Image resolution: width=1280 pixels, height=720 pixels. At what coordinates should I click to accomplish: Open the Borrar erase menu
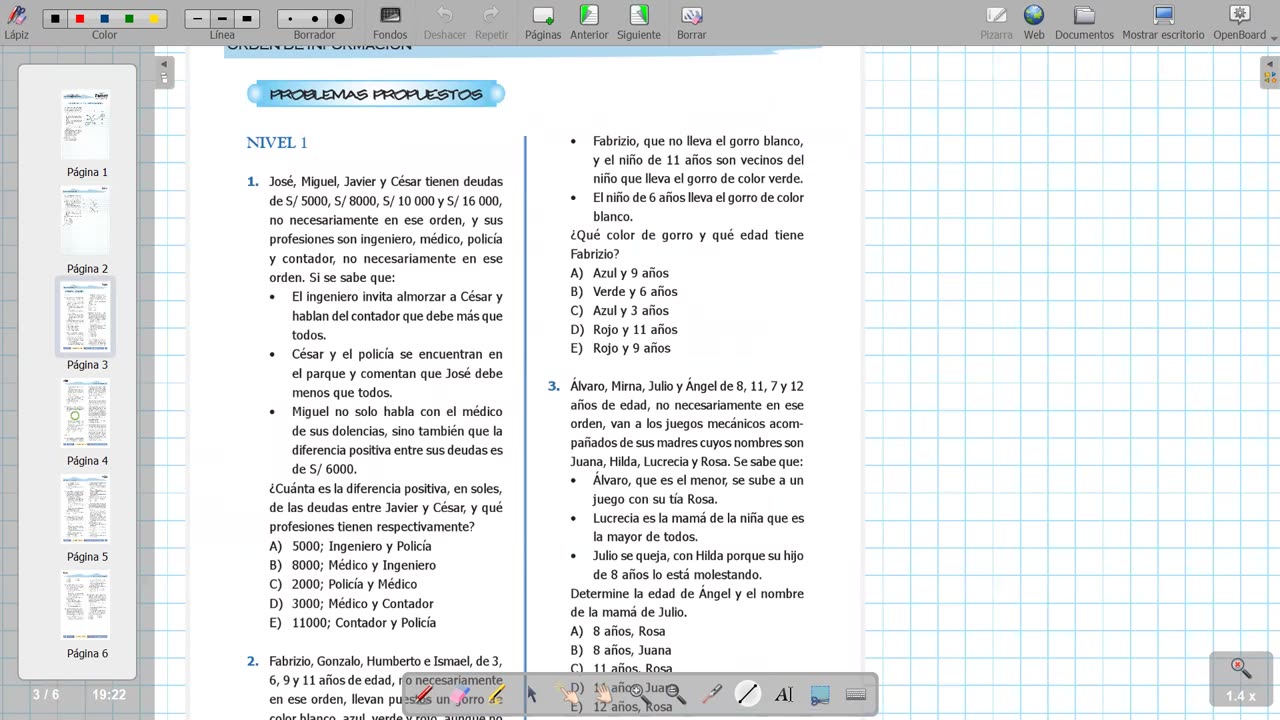[x=691, y=21]
